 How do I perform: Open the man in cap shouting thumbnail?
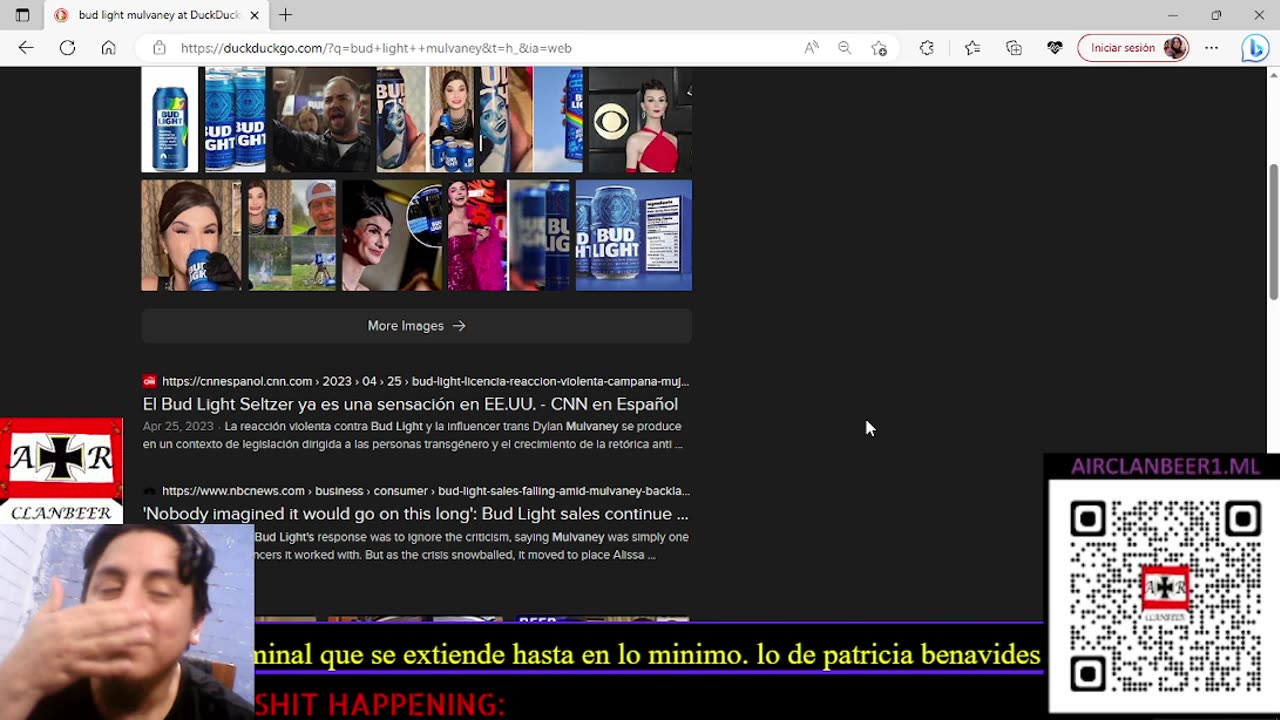tap(322, 120)
